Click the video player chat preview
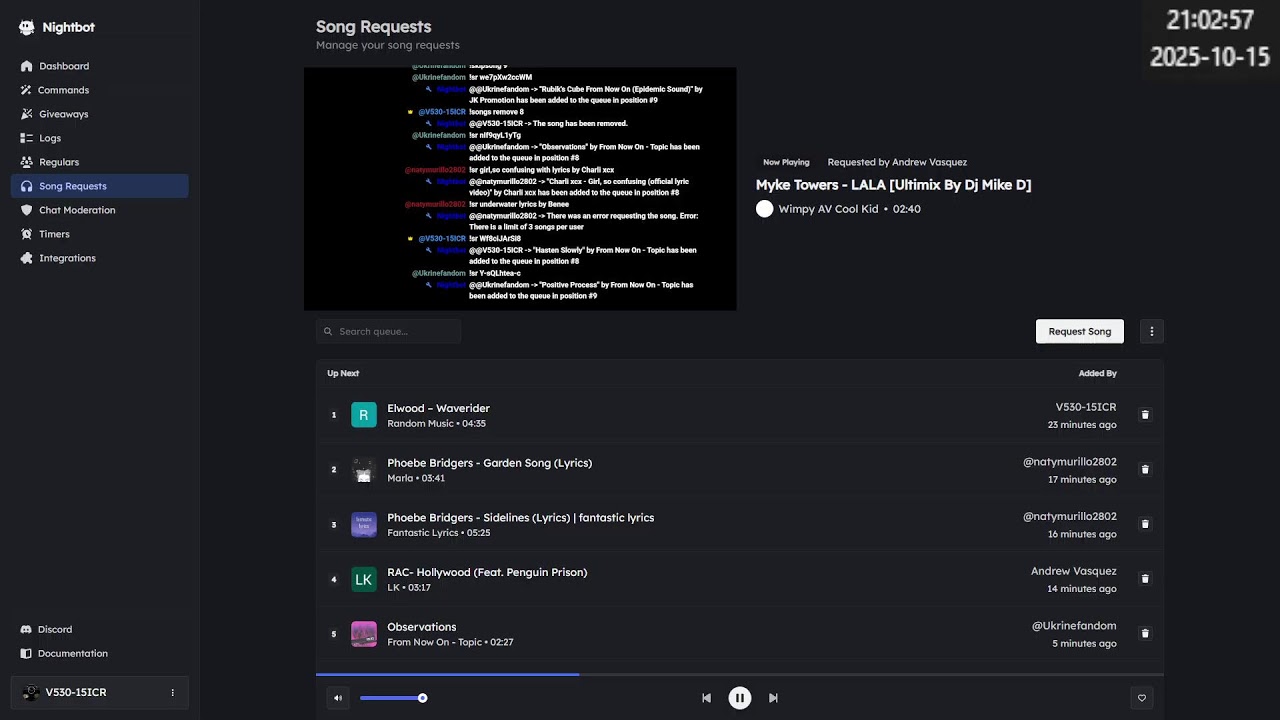The image size is (1280, 720). (x=520, y=189)
